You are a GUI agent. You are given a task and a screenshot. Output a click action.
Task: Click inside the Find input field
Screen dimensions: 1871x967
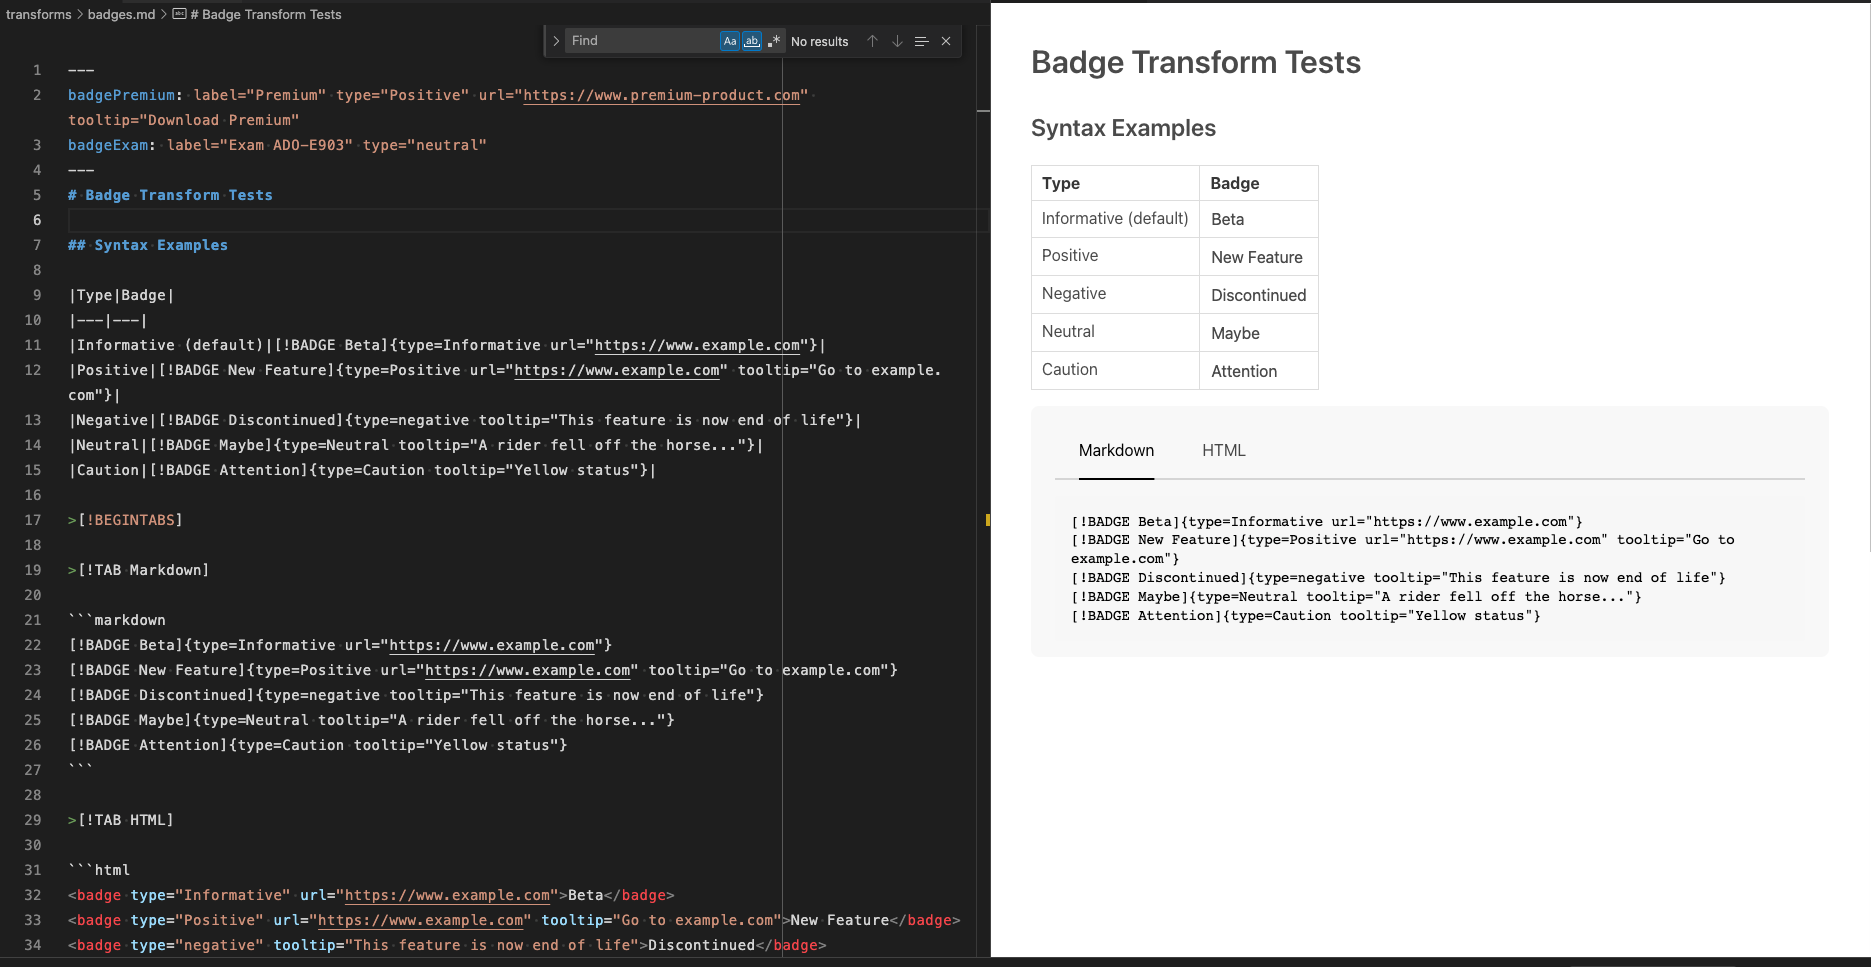point(645,40)
